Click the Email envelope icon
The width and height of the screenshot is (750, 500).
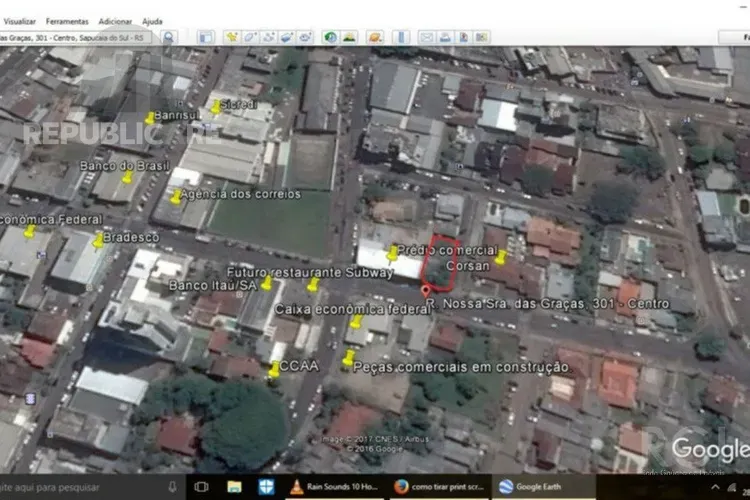[427, 37]
